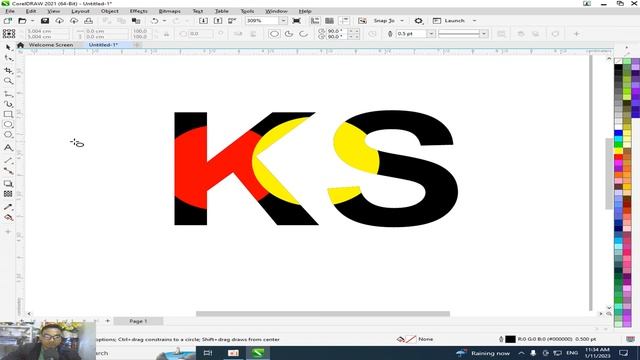Select the Arc shape mode button

304,34
